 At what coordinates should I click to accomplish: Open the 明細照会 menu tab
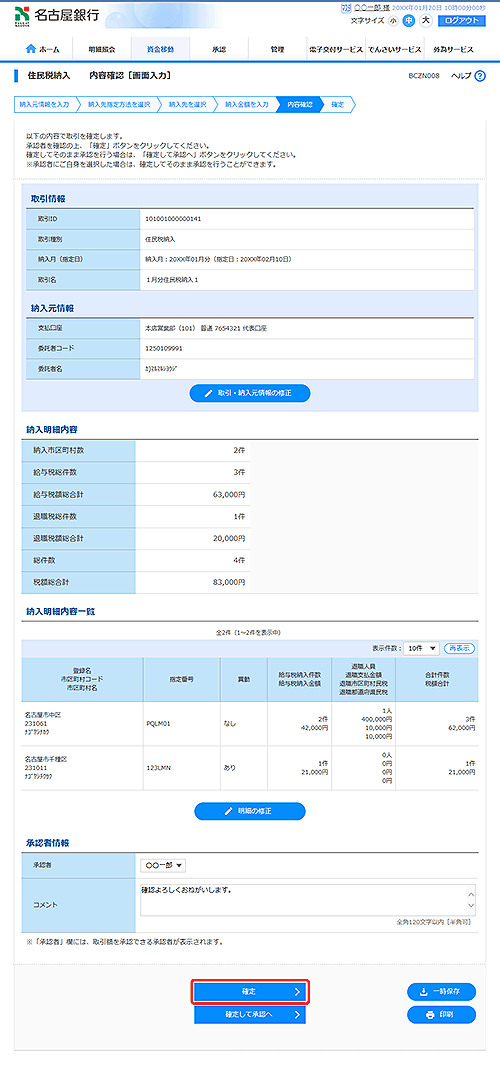pyautogui.click(x=101, y=50)
